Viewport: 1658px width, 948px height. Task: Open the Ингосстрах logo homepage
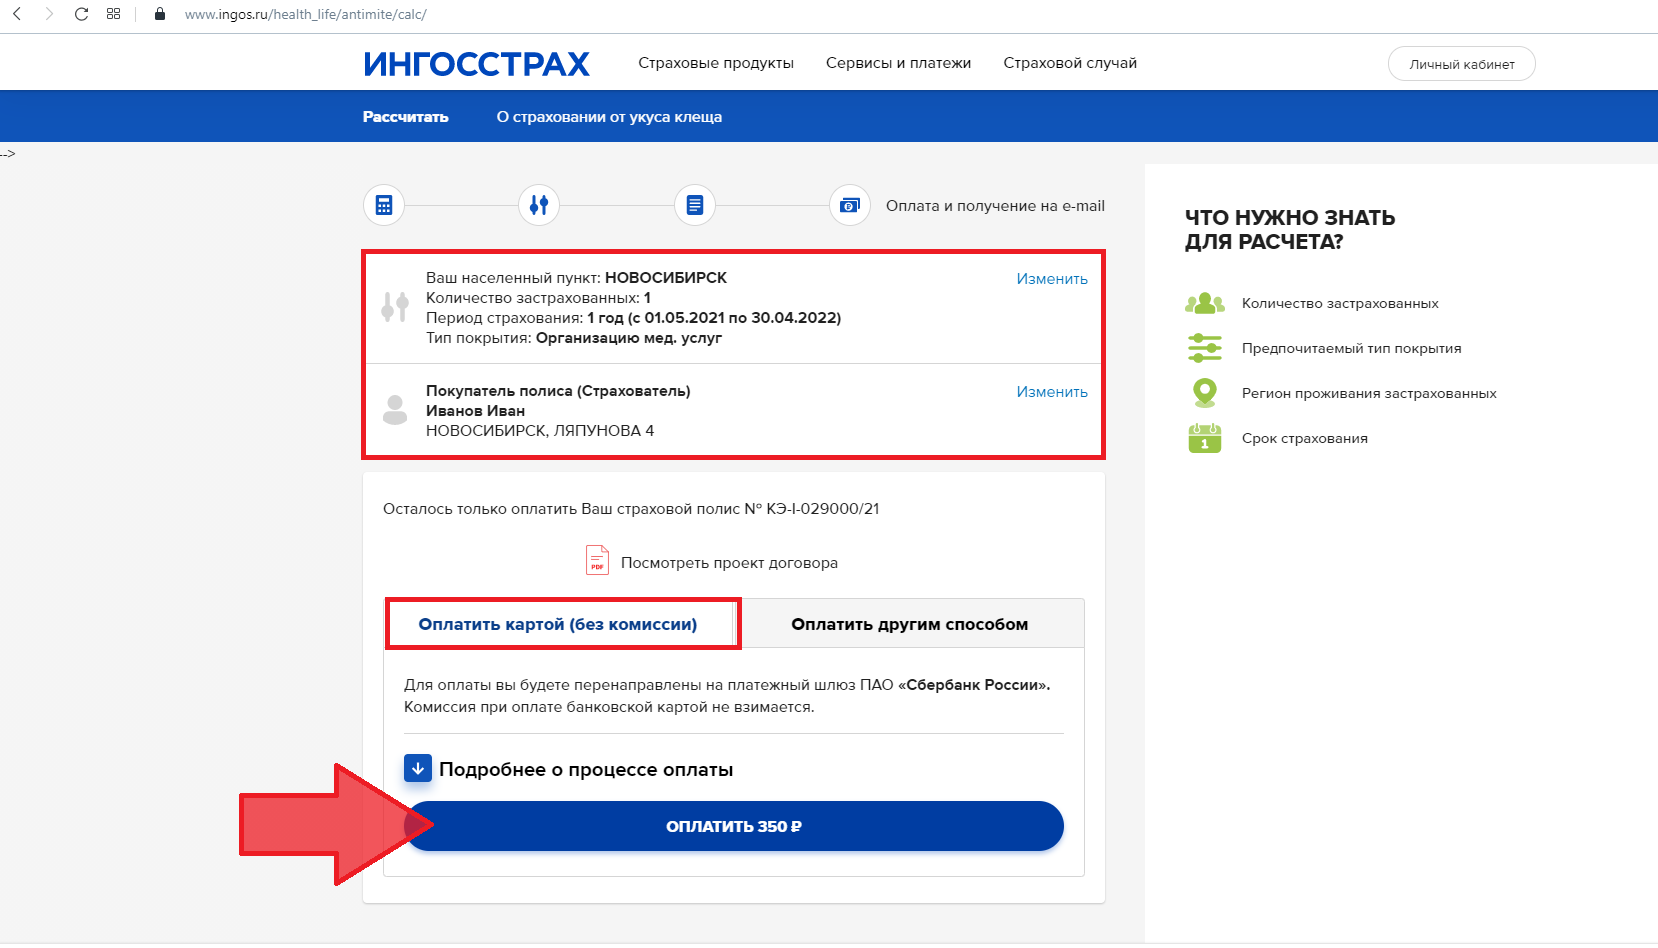point(477,64)
